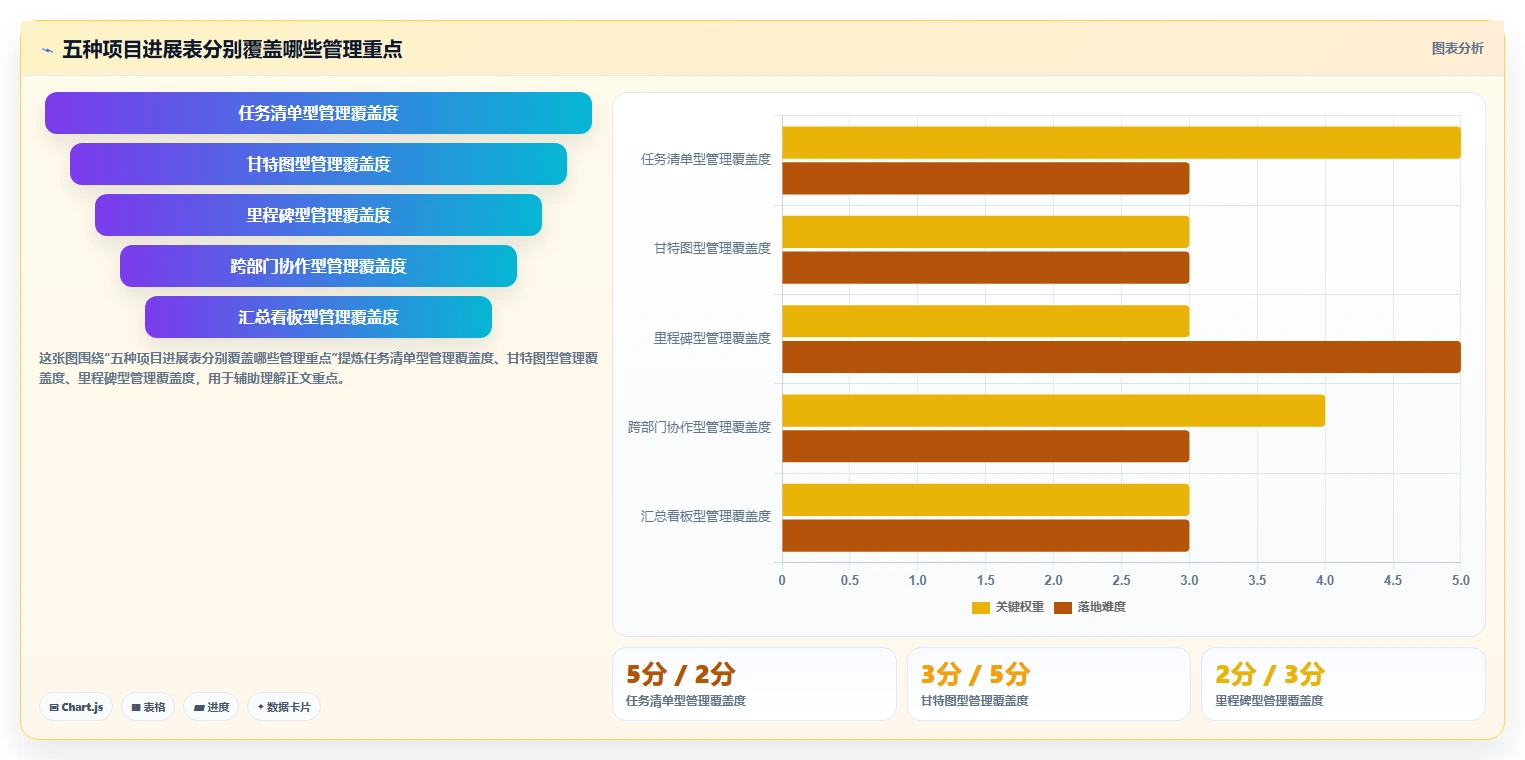Click 落地难度 bar for 甘特图型管理覆盖度
Image resolution: width=1525 pixels, height=760 pixels.
point(985,267)
